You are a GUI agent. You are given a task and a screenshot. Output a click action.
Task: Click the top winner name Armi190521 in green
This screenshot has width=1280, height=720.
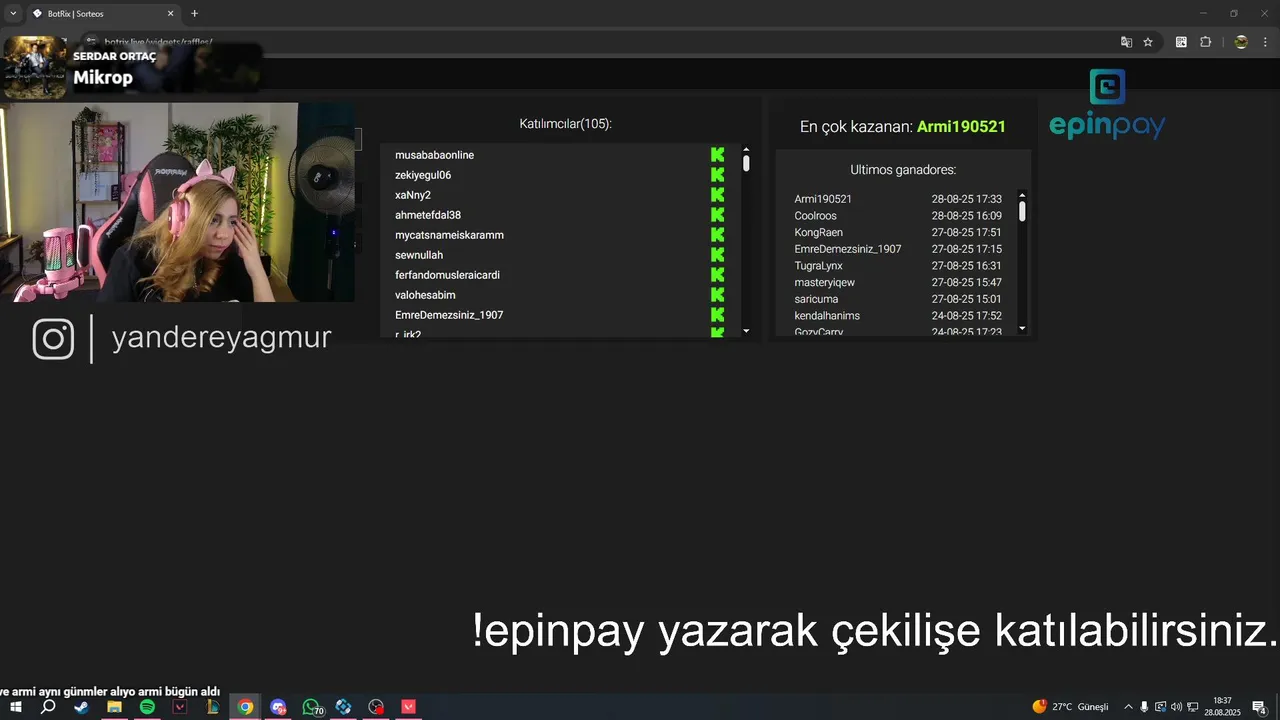pos(961,127)
